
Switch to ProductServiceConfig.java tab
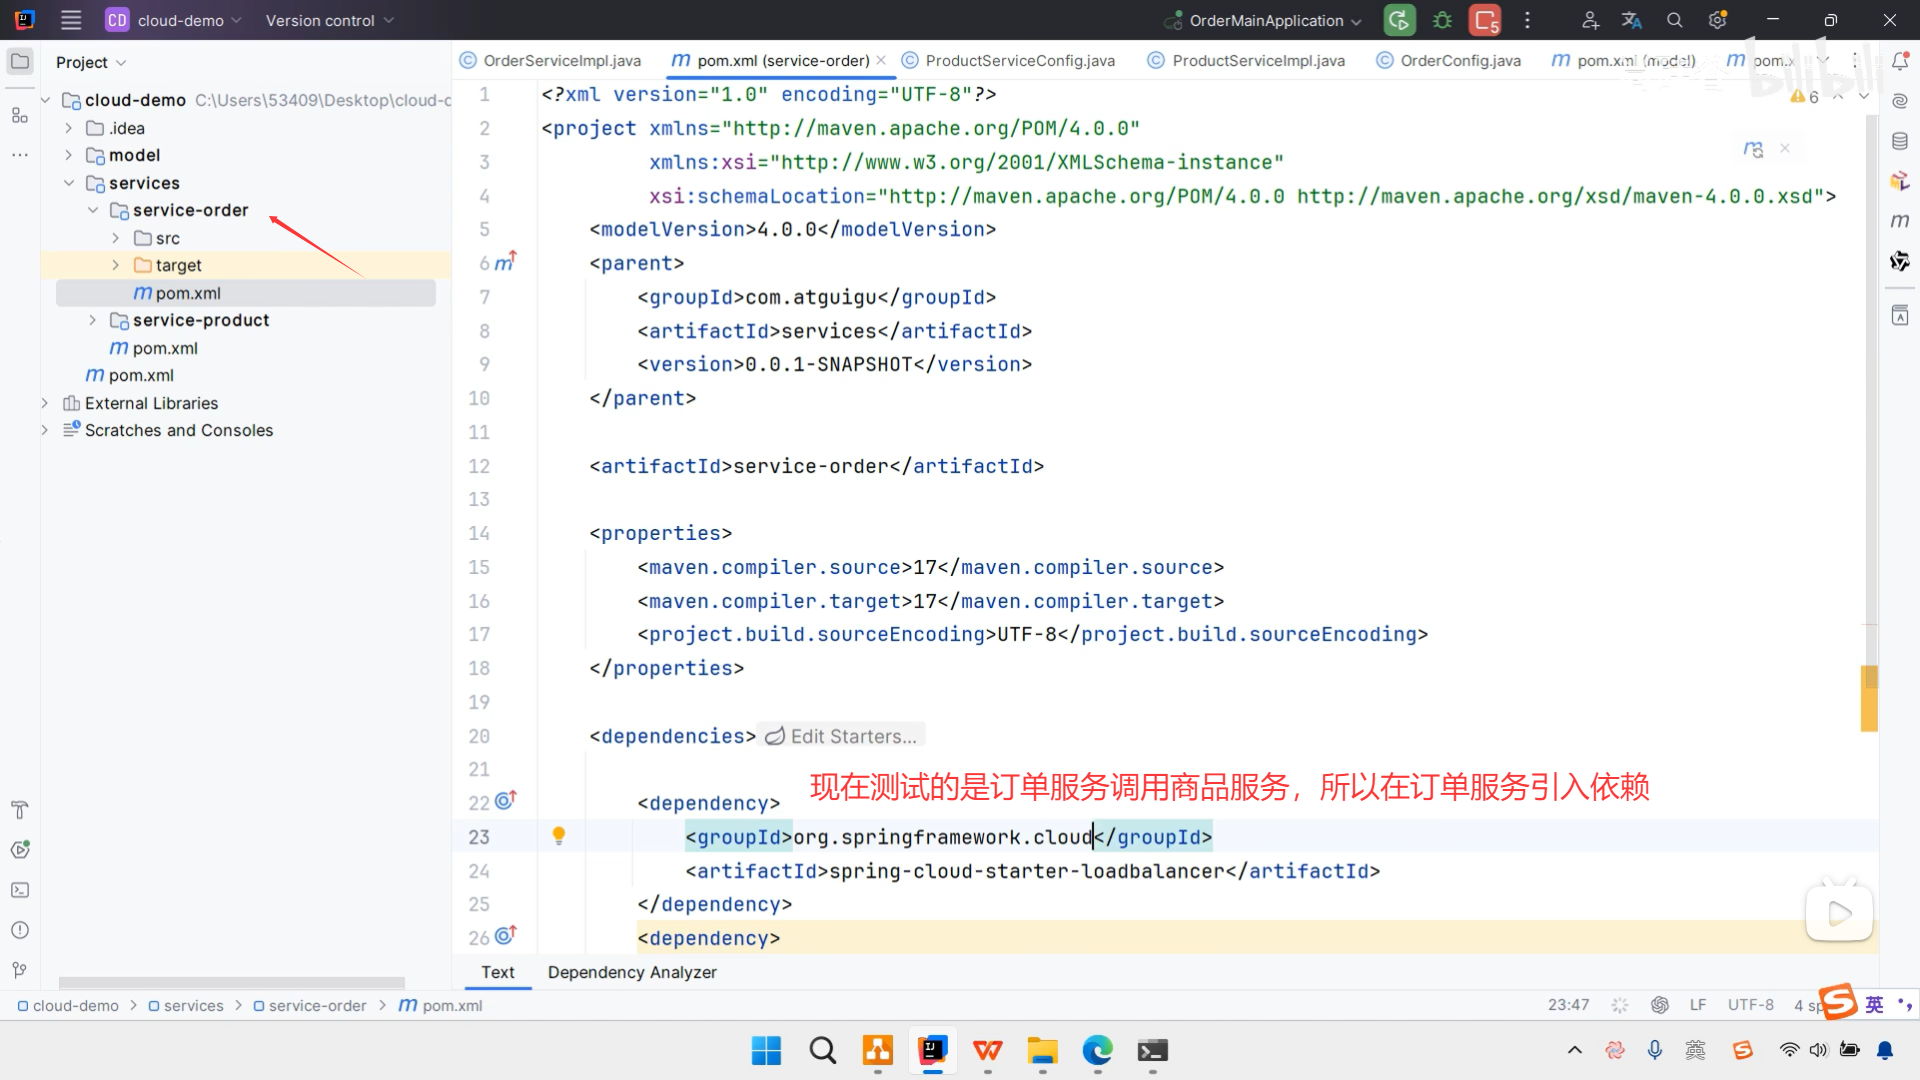pos(1019,60)
